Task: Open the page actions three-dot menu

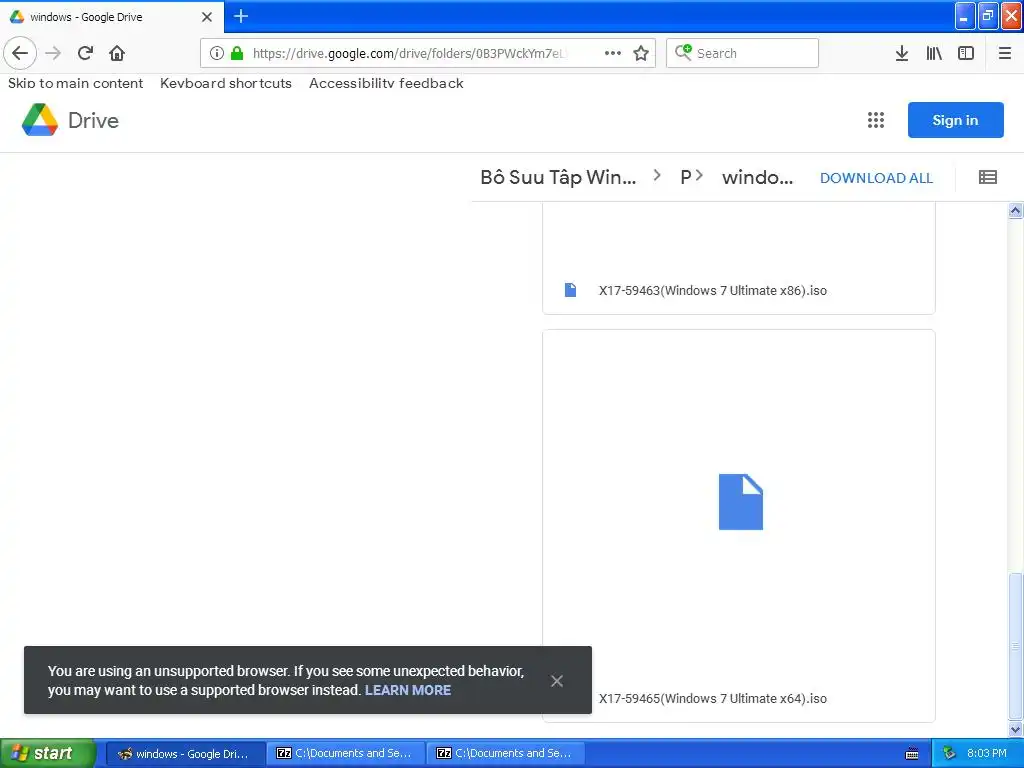Action: pos(613,53)
